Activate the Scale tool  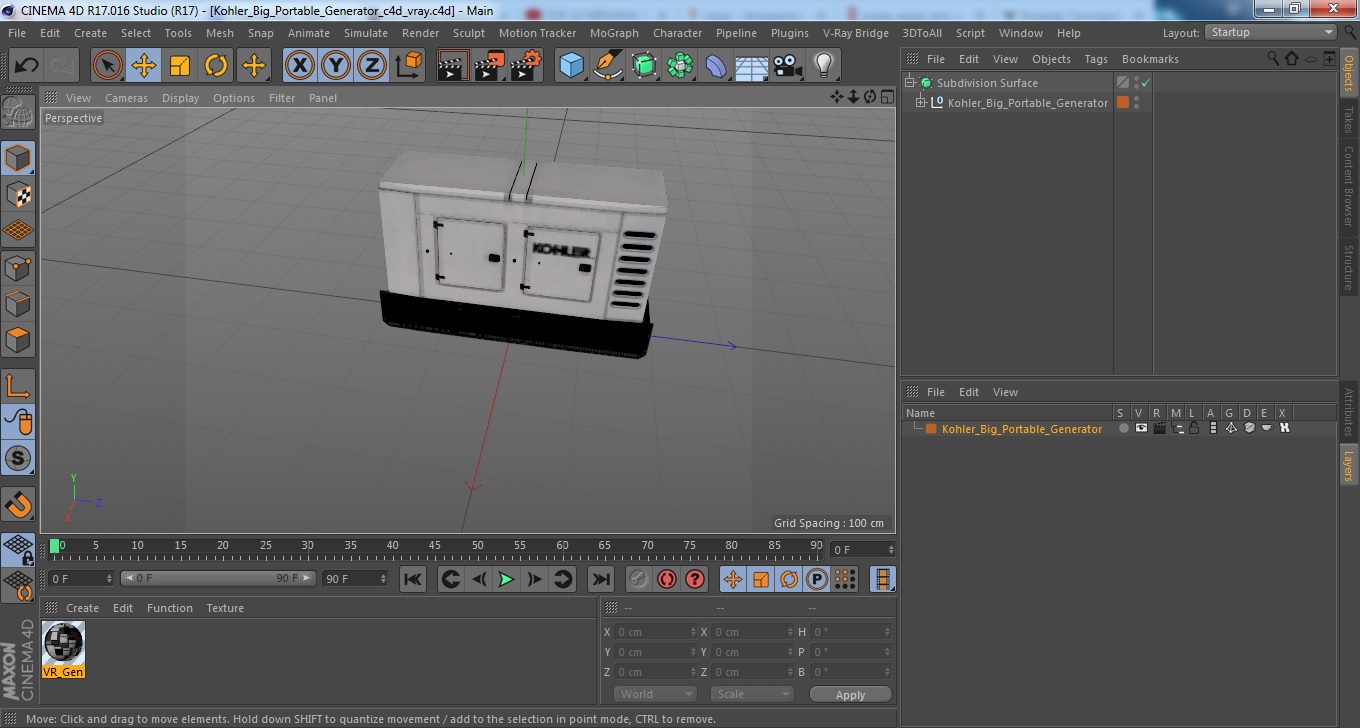point(180,66)
